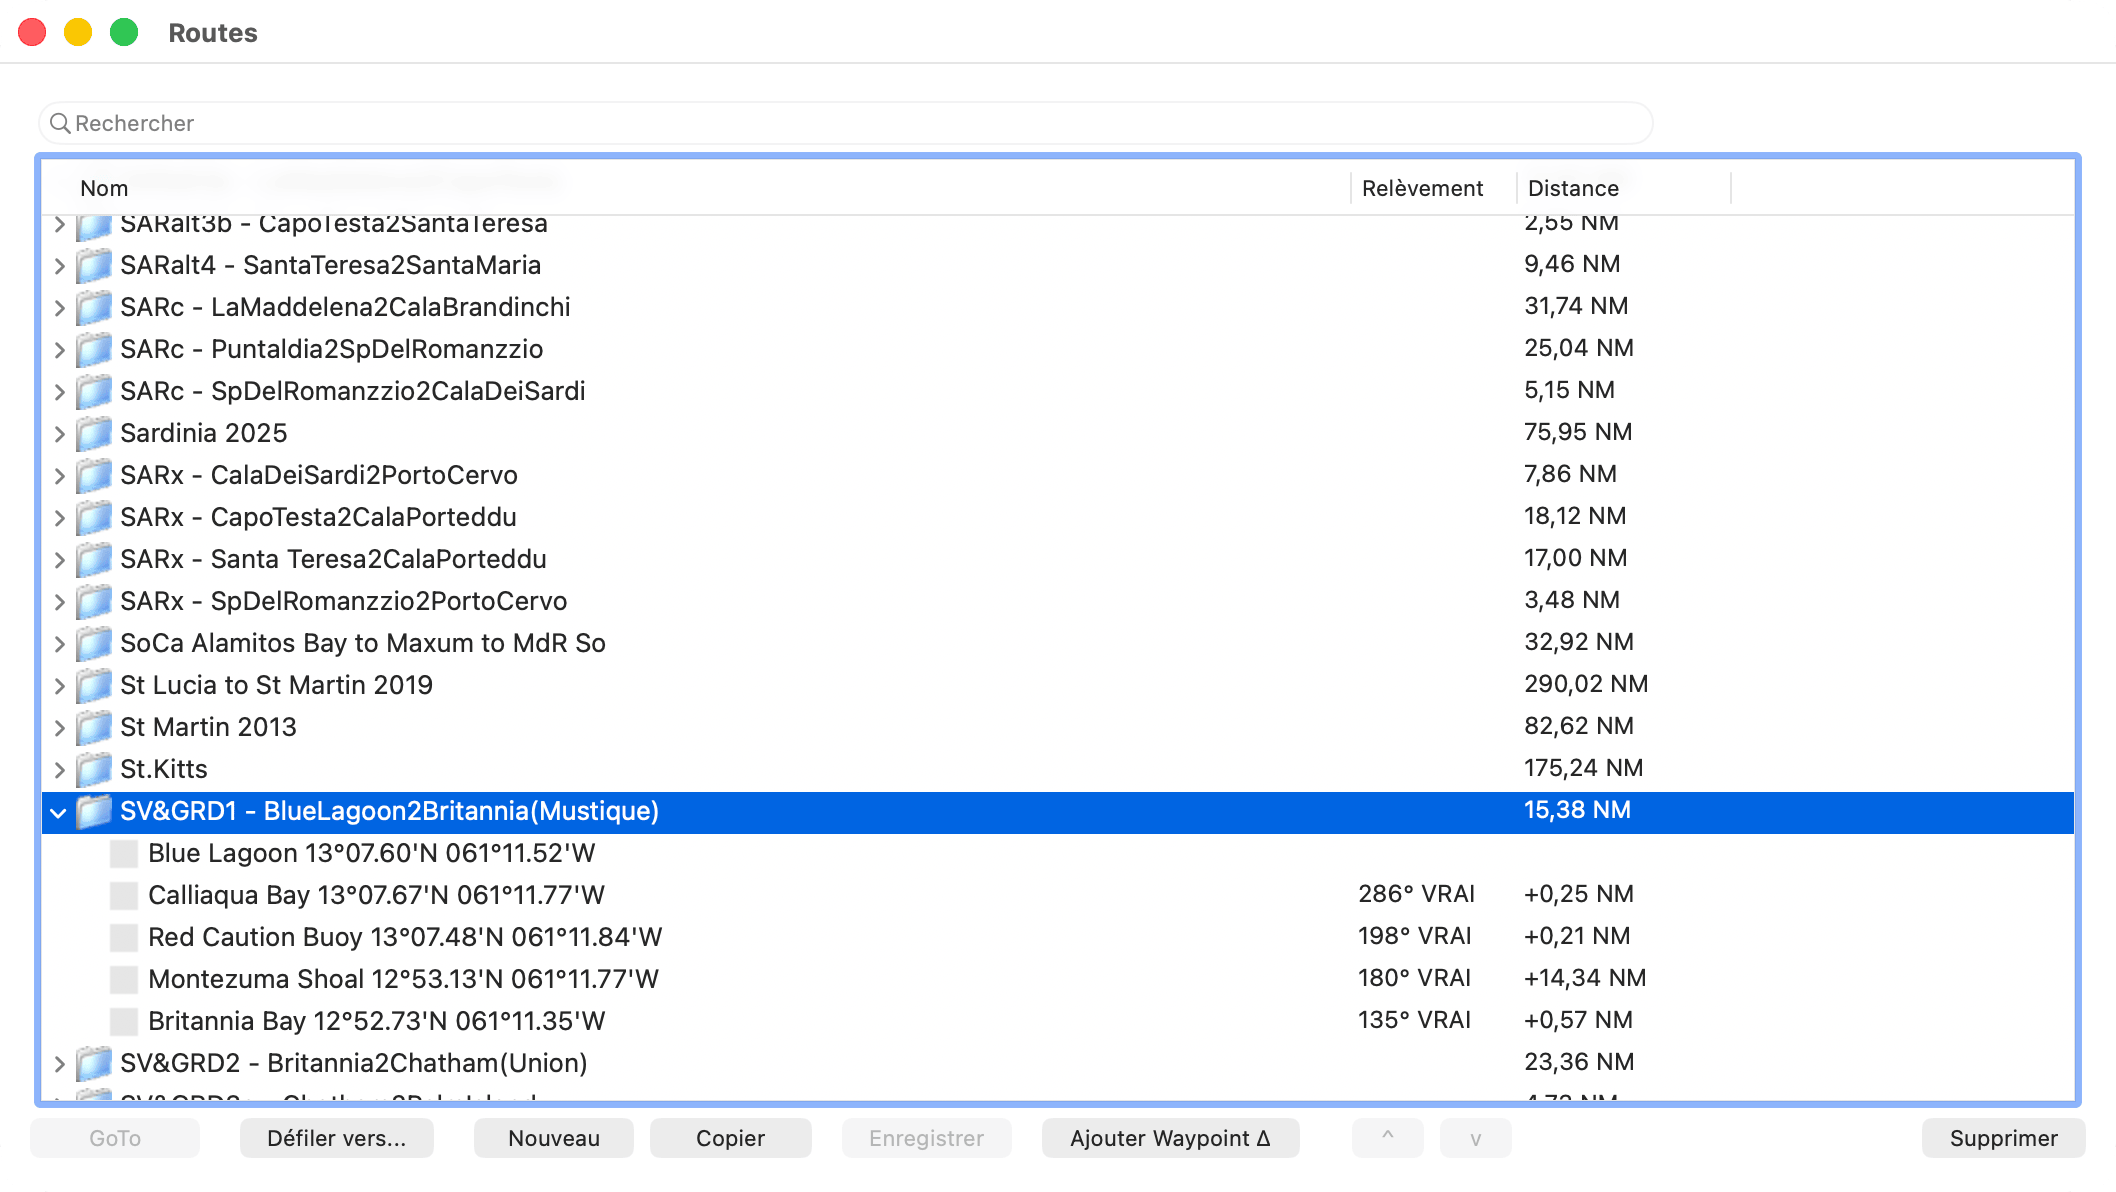
Task: Sort by the Nom column header
Action: point(104,188)
